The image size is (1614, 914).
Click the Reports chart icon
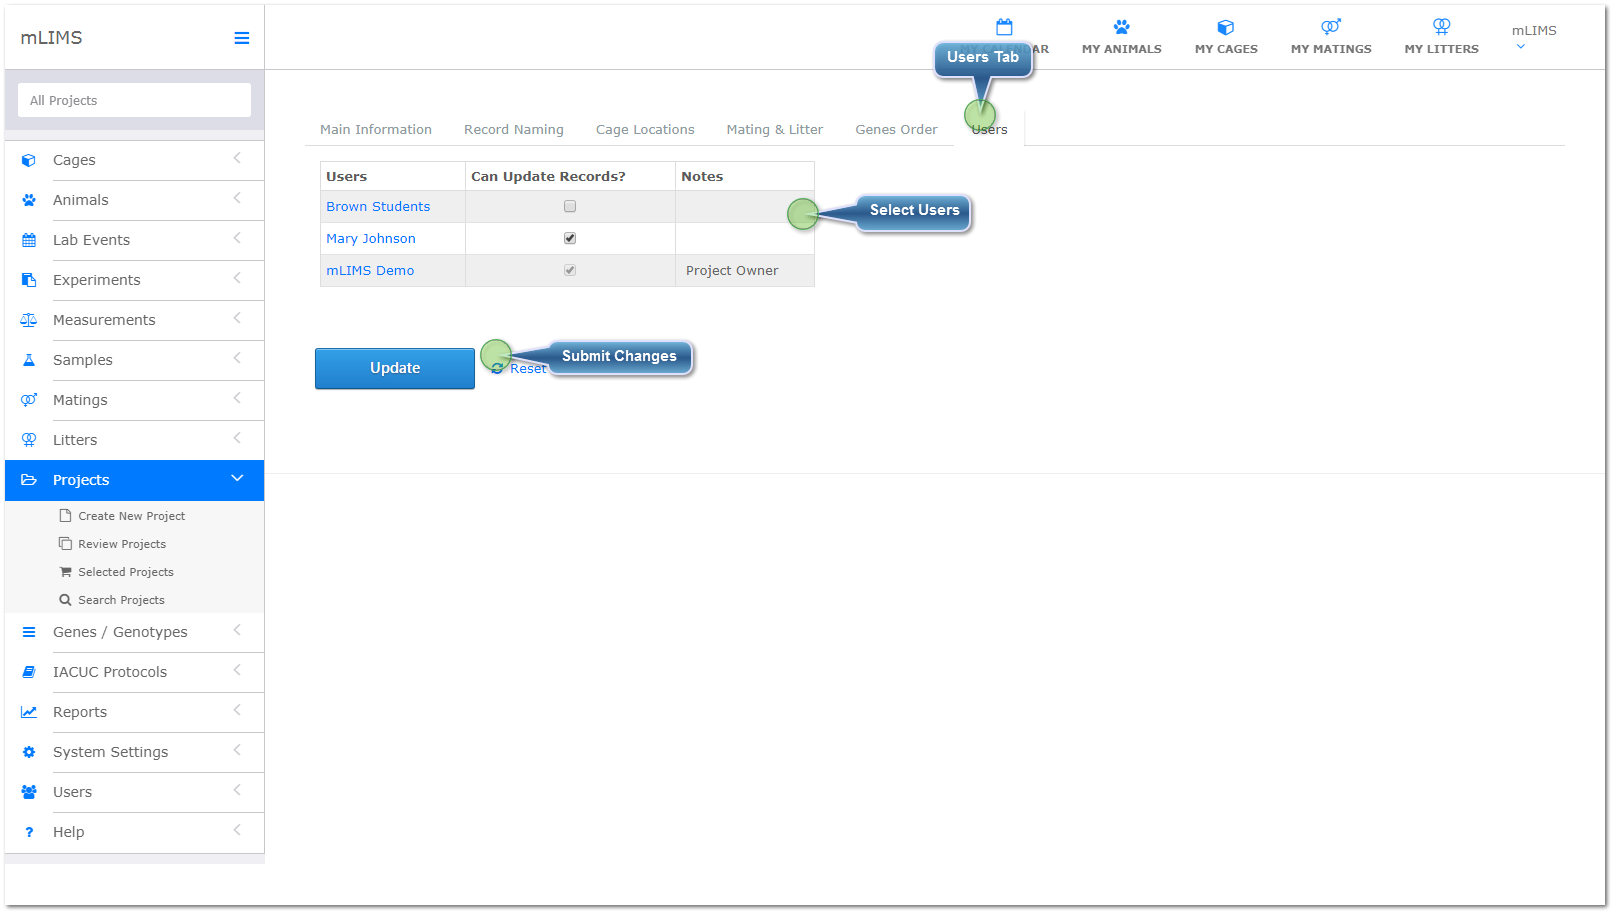pyautogui.click(x=29, y=712)
